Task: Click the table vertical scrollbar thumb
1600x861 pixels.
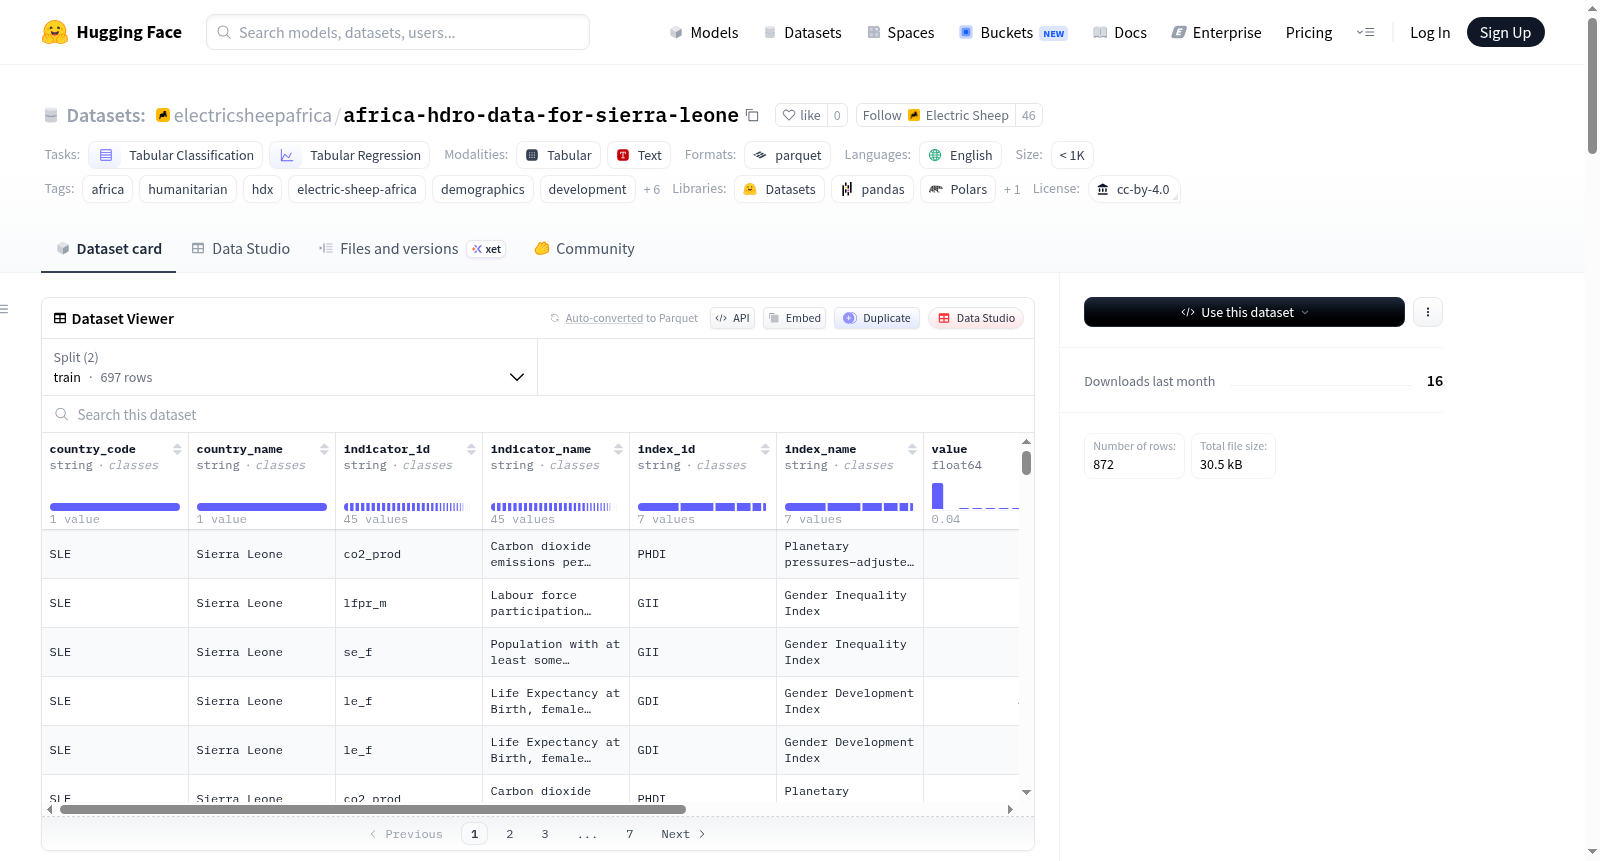Action: tap(1026, 463)
